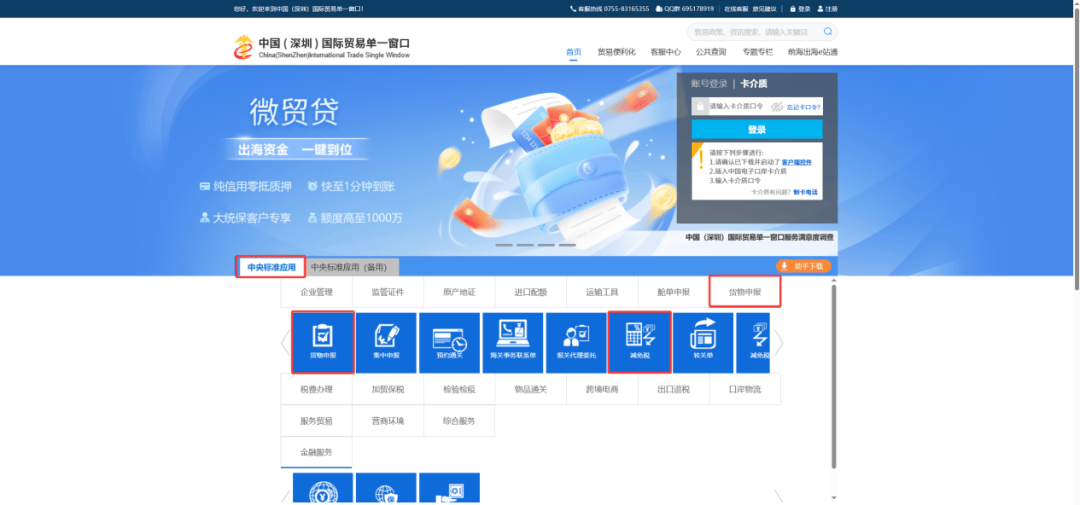Open the 转关单 tile
This screenshot has width=1080, height=505.
pos(703,342)
